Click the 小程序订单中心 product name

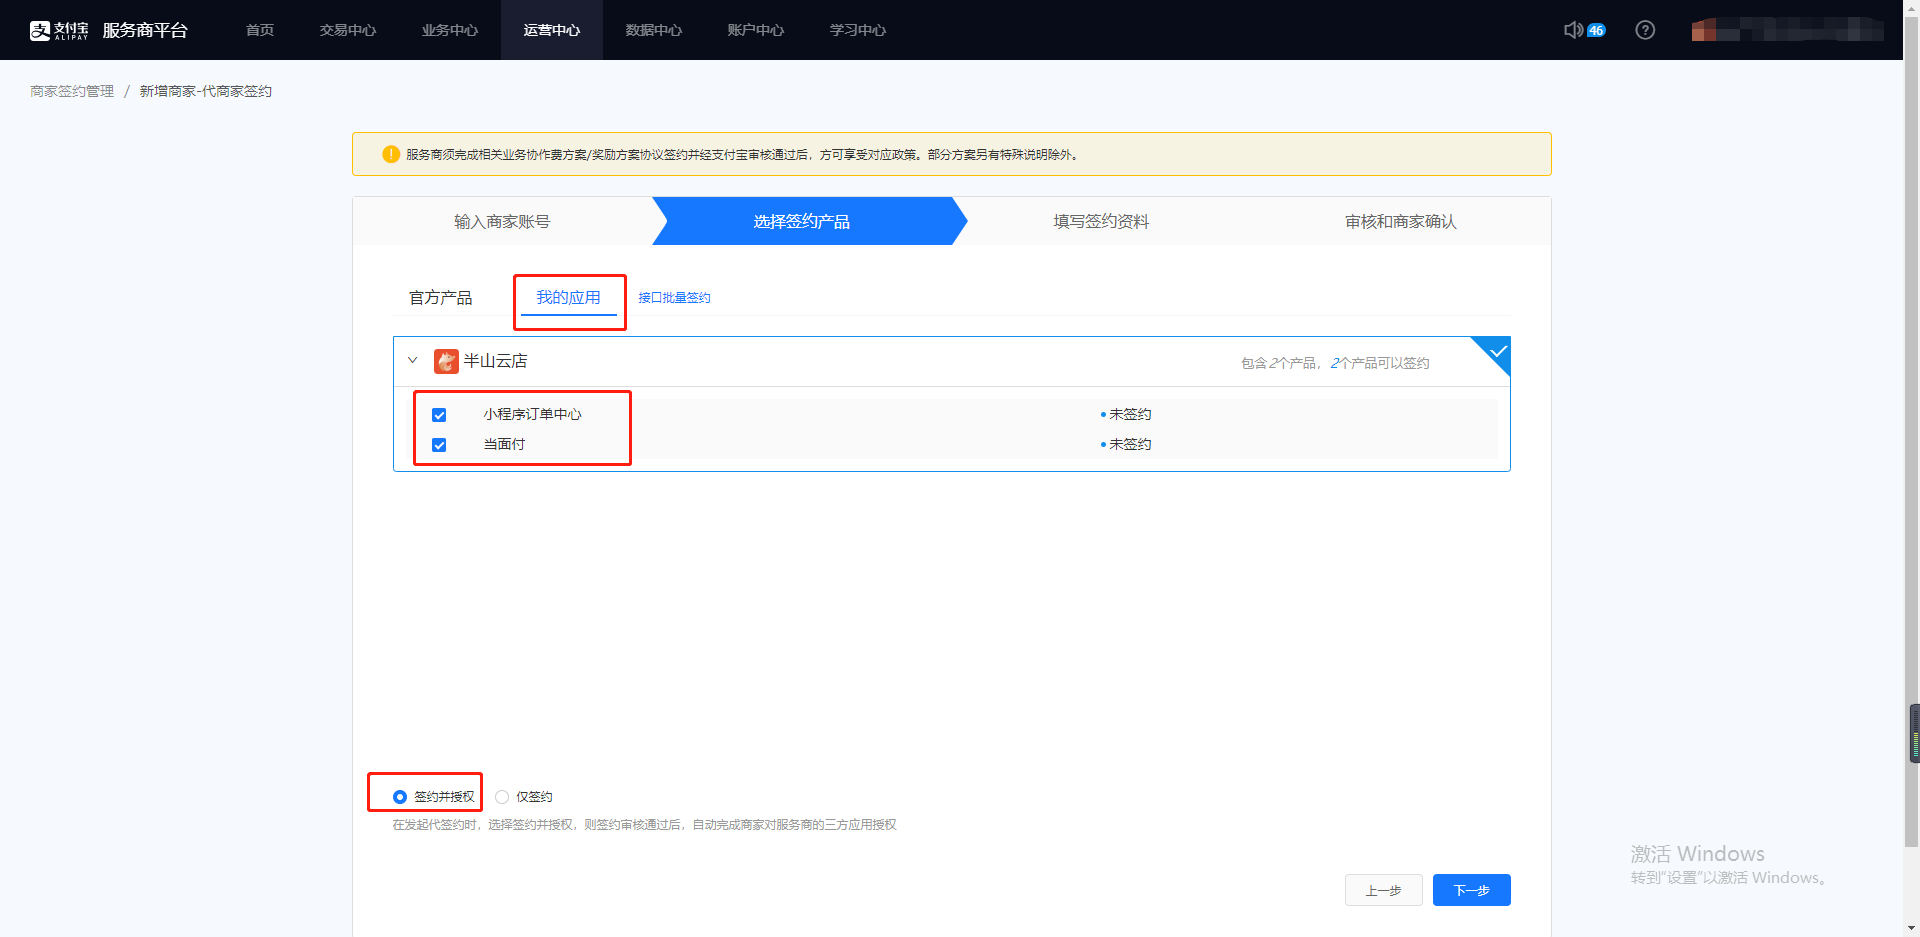[532, 415]
